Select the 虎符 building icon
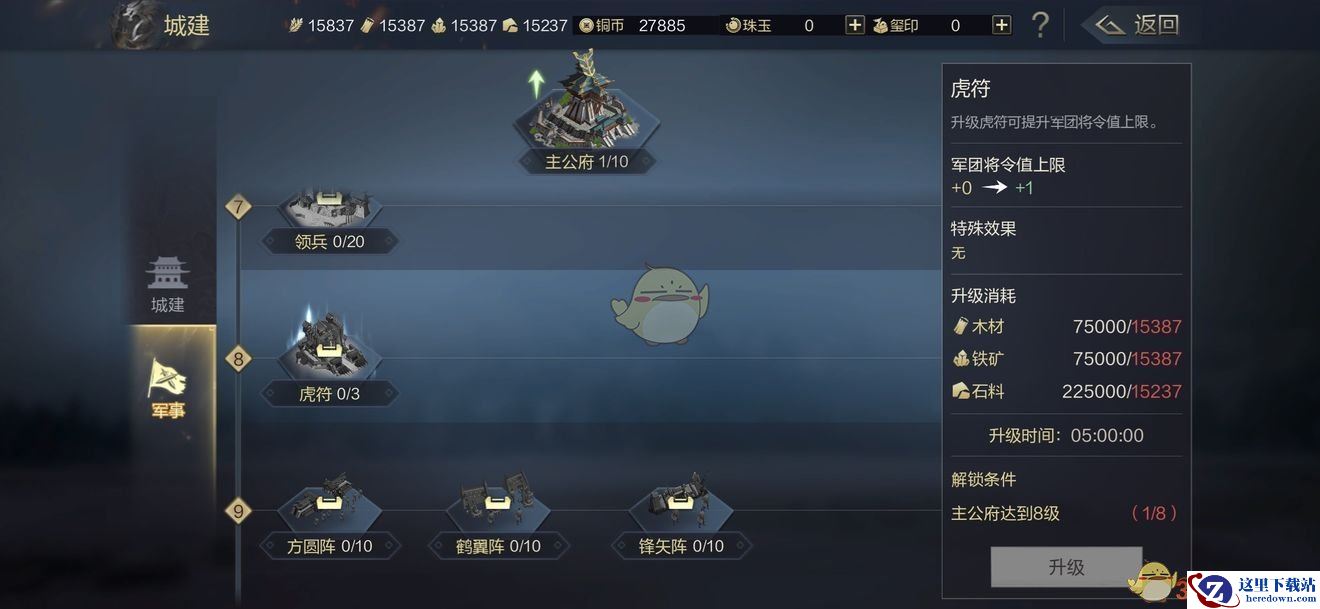This screenshot has height=609, width=1320. (x=330, y=345)
